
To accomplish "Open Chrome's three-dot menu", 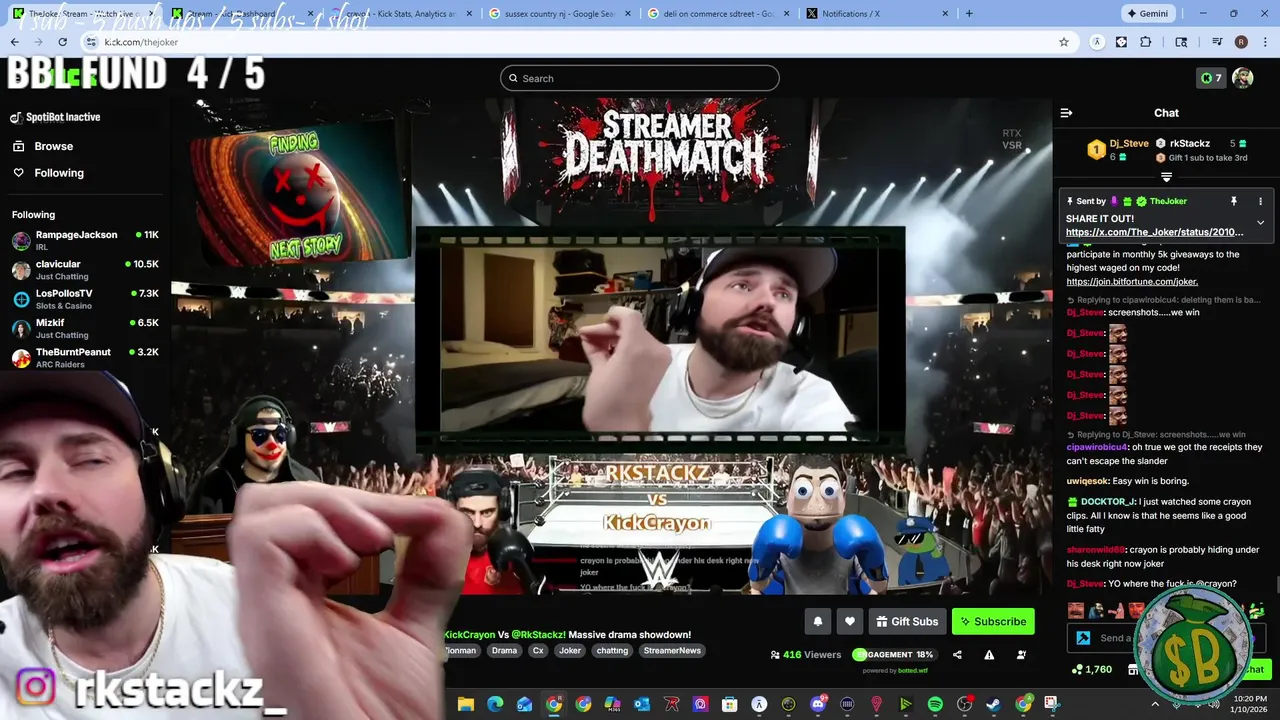I will (x=1265, y=42).
